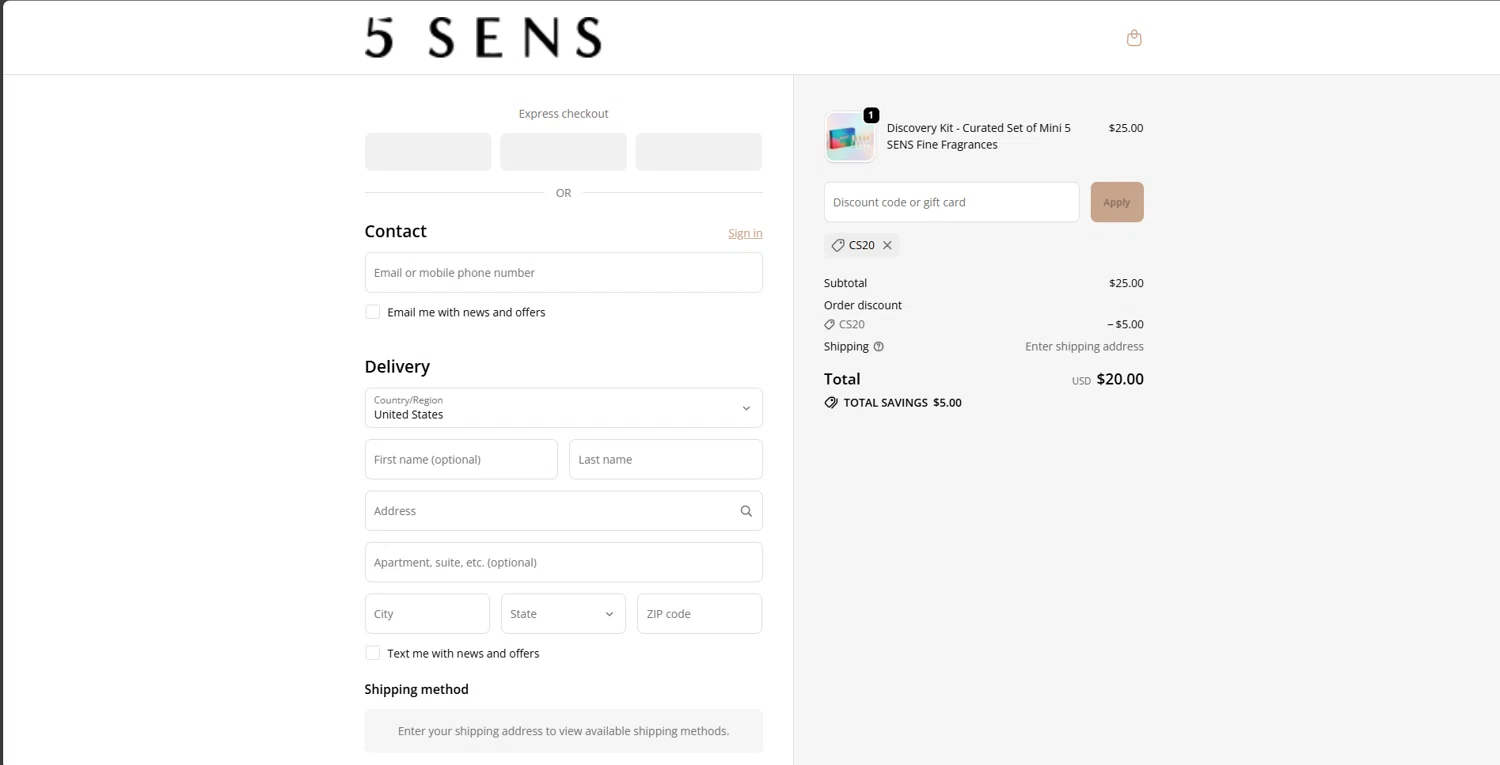Click the address search magnifier icon
Screen dimensions: 1500x765
746,511
